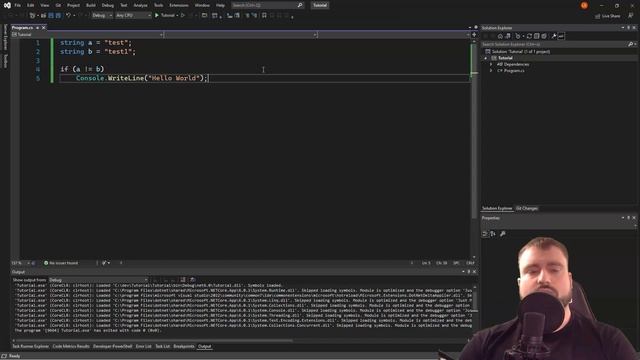640x360 pixels.
Task: Toggle word wrap in Output panel
Action: click(193, 280)
